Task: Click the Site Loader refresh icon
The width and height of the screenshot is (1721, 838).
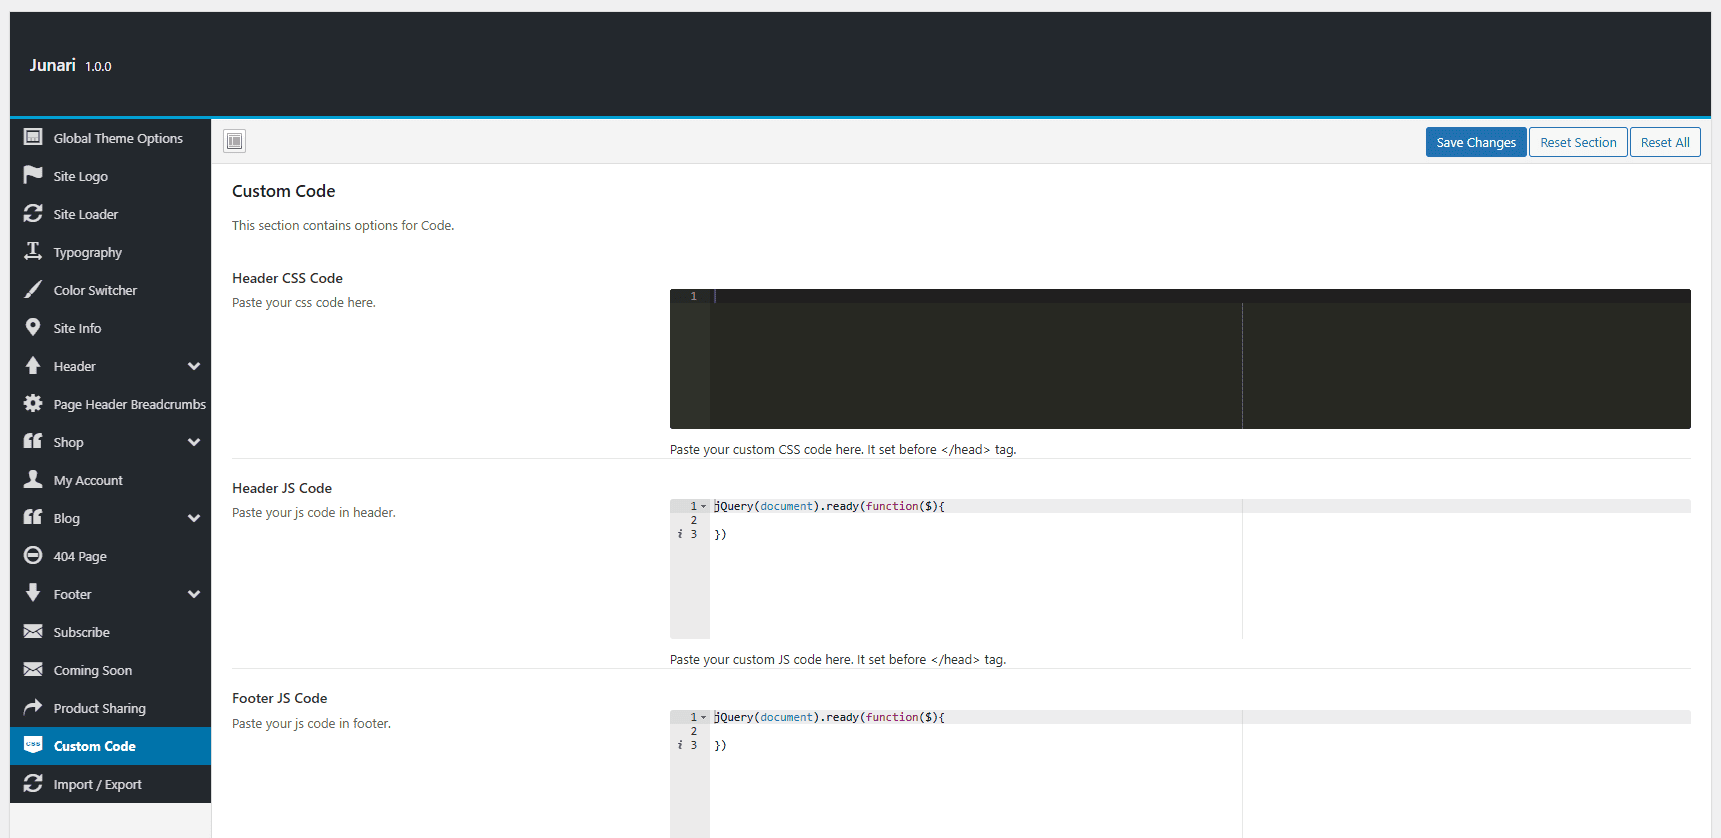Action: click(x=33, y=213)
